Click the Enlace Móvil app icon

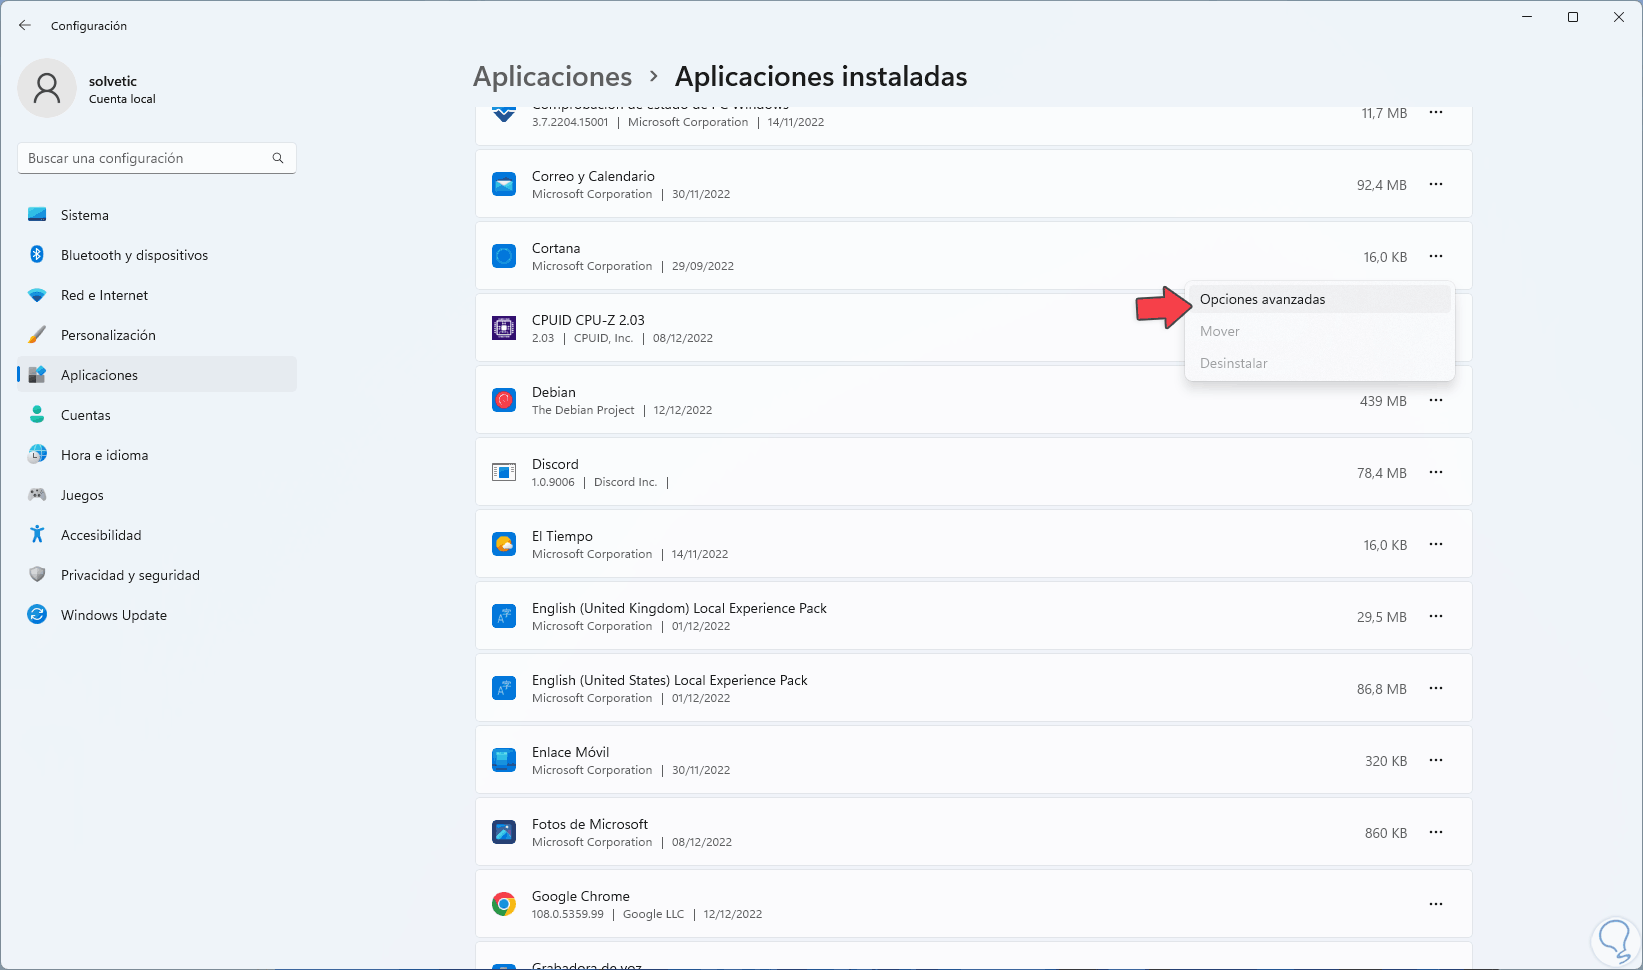pyautogui.click(x=504, y=760)
